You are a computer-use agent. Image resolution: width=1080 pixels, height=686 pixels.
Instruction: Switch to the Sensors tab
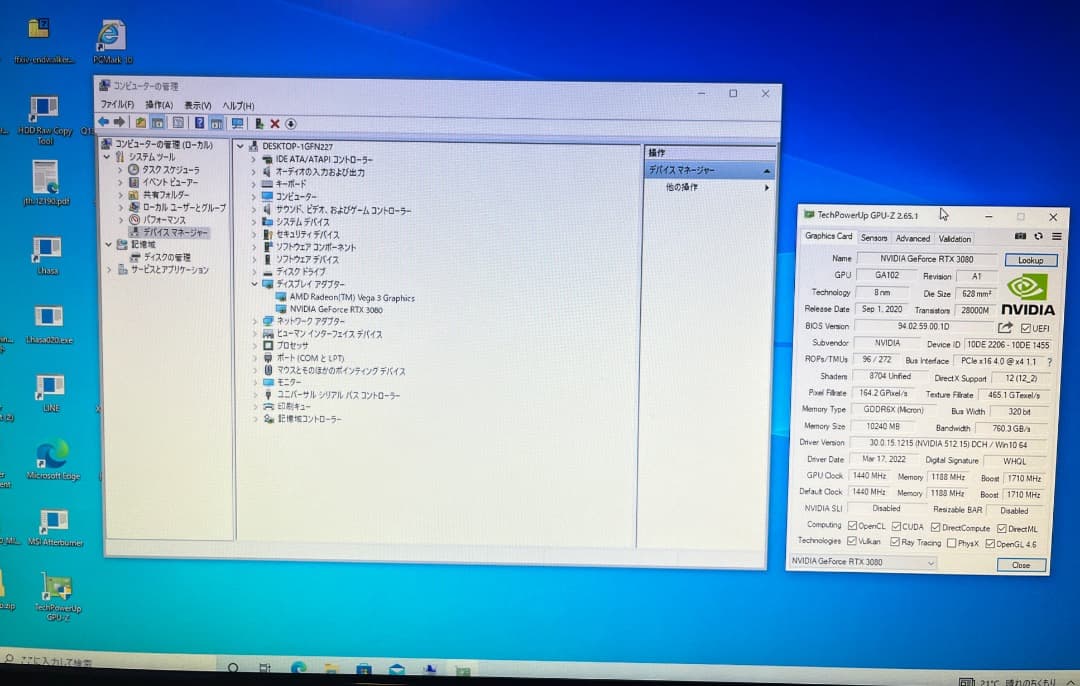coord(873,238)
